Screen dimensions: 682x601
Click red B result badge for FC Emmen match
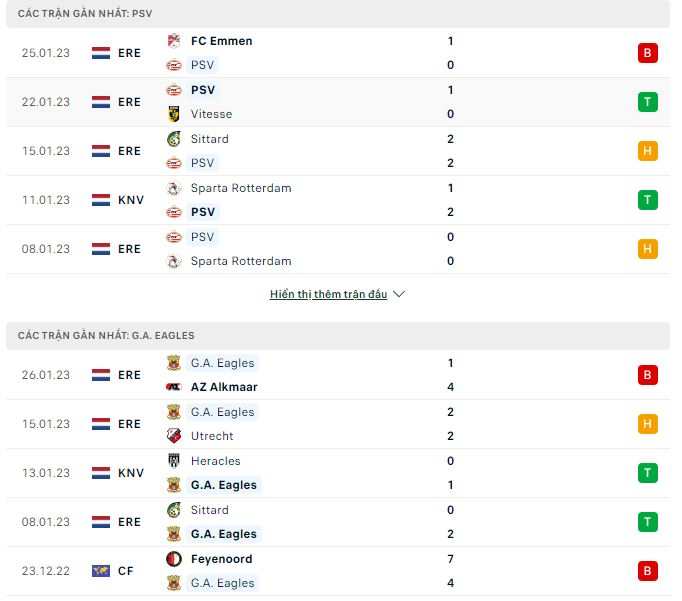click(x=647, y=53)
